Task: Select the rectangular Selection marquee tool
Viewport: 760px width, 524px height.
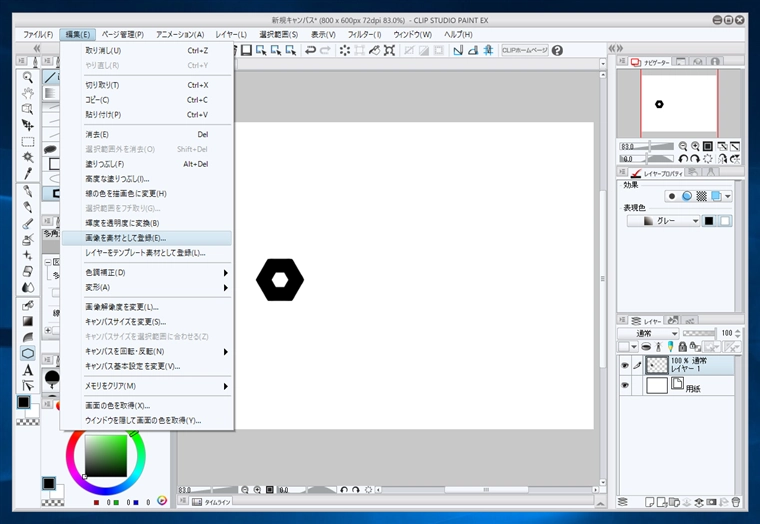Action: click(x=28, y=141)
